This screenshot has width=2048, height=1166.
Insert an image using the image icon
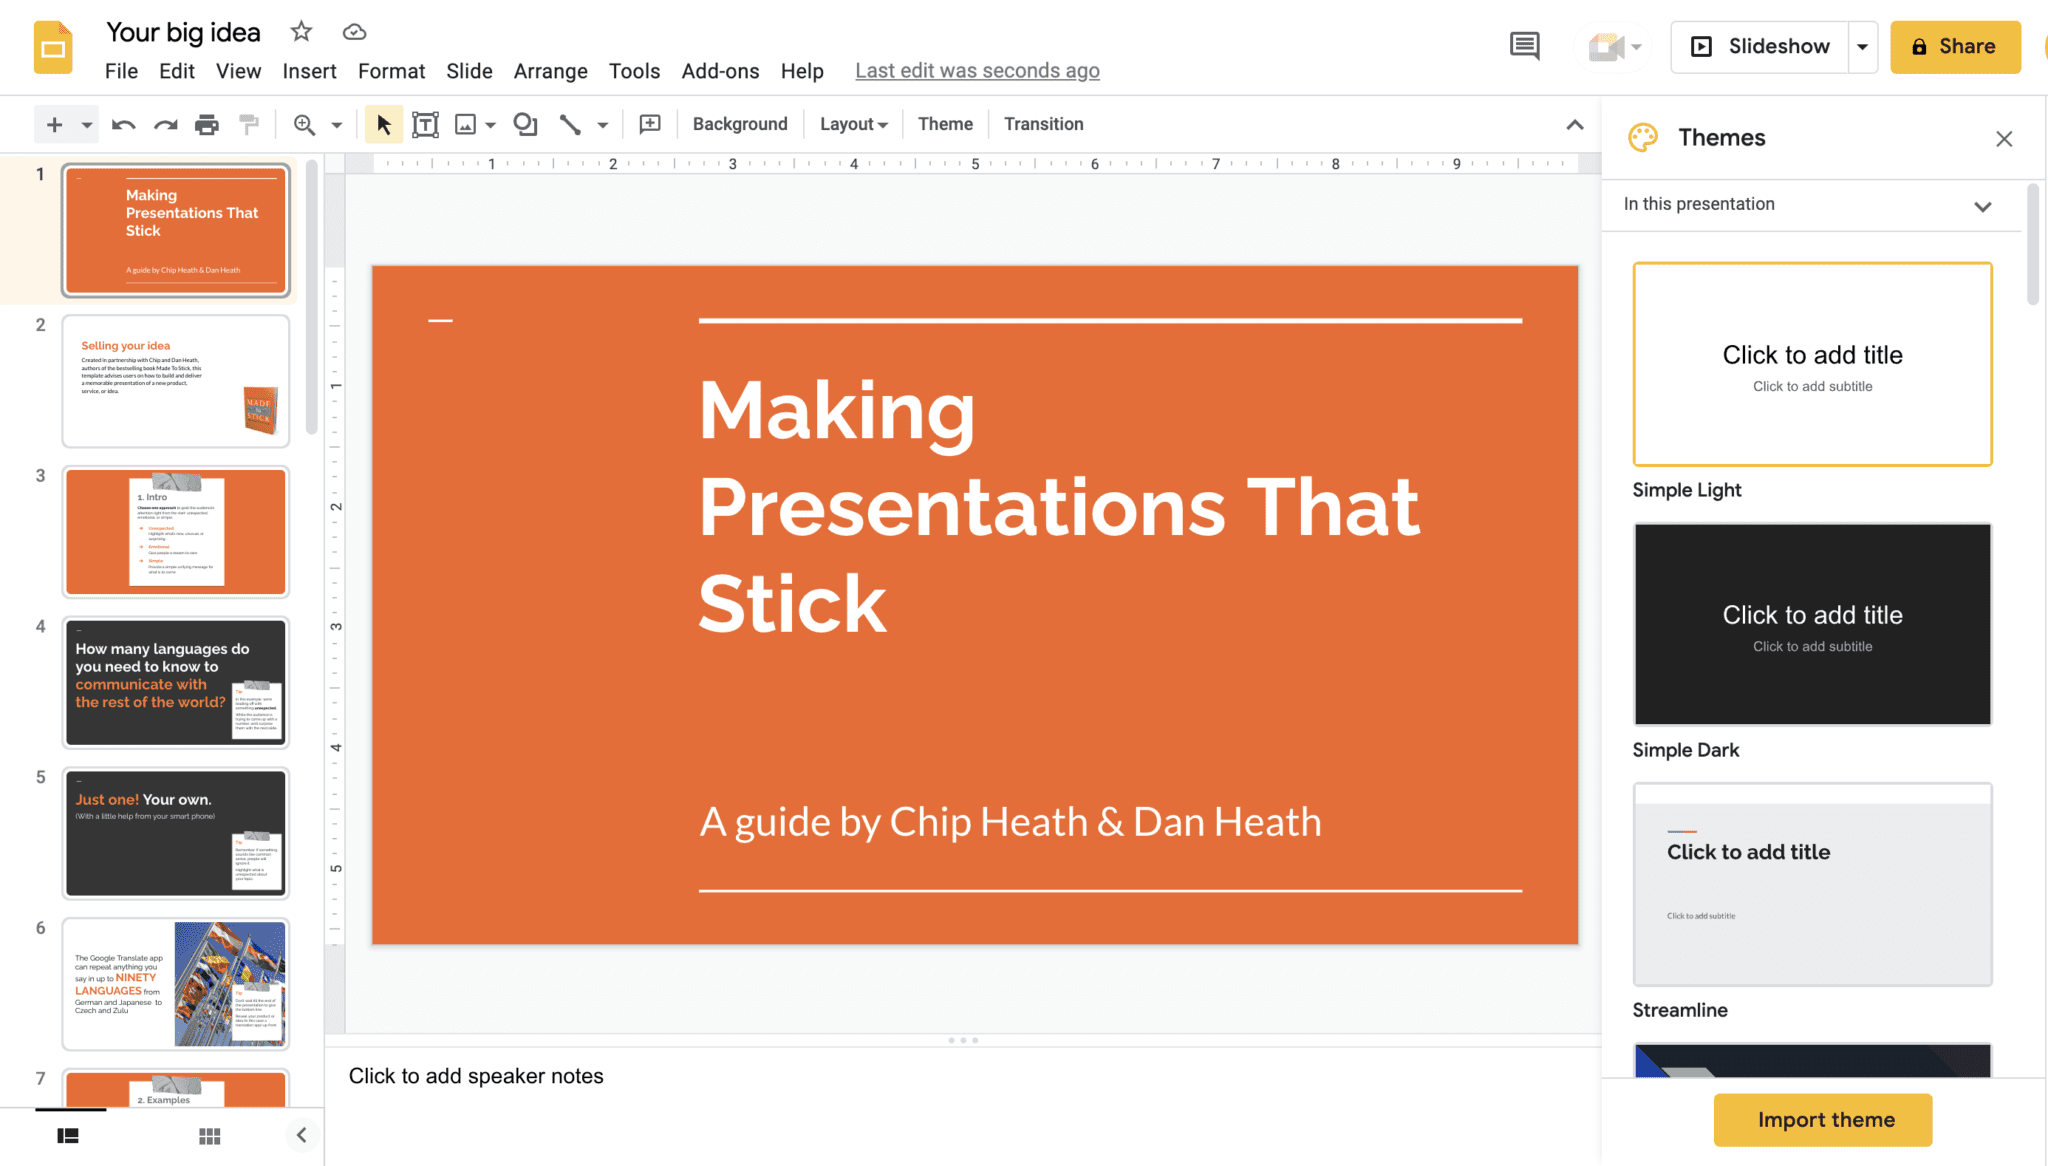click(465, 124)
